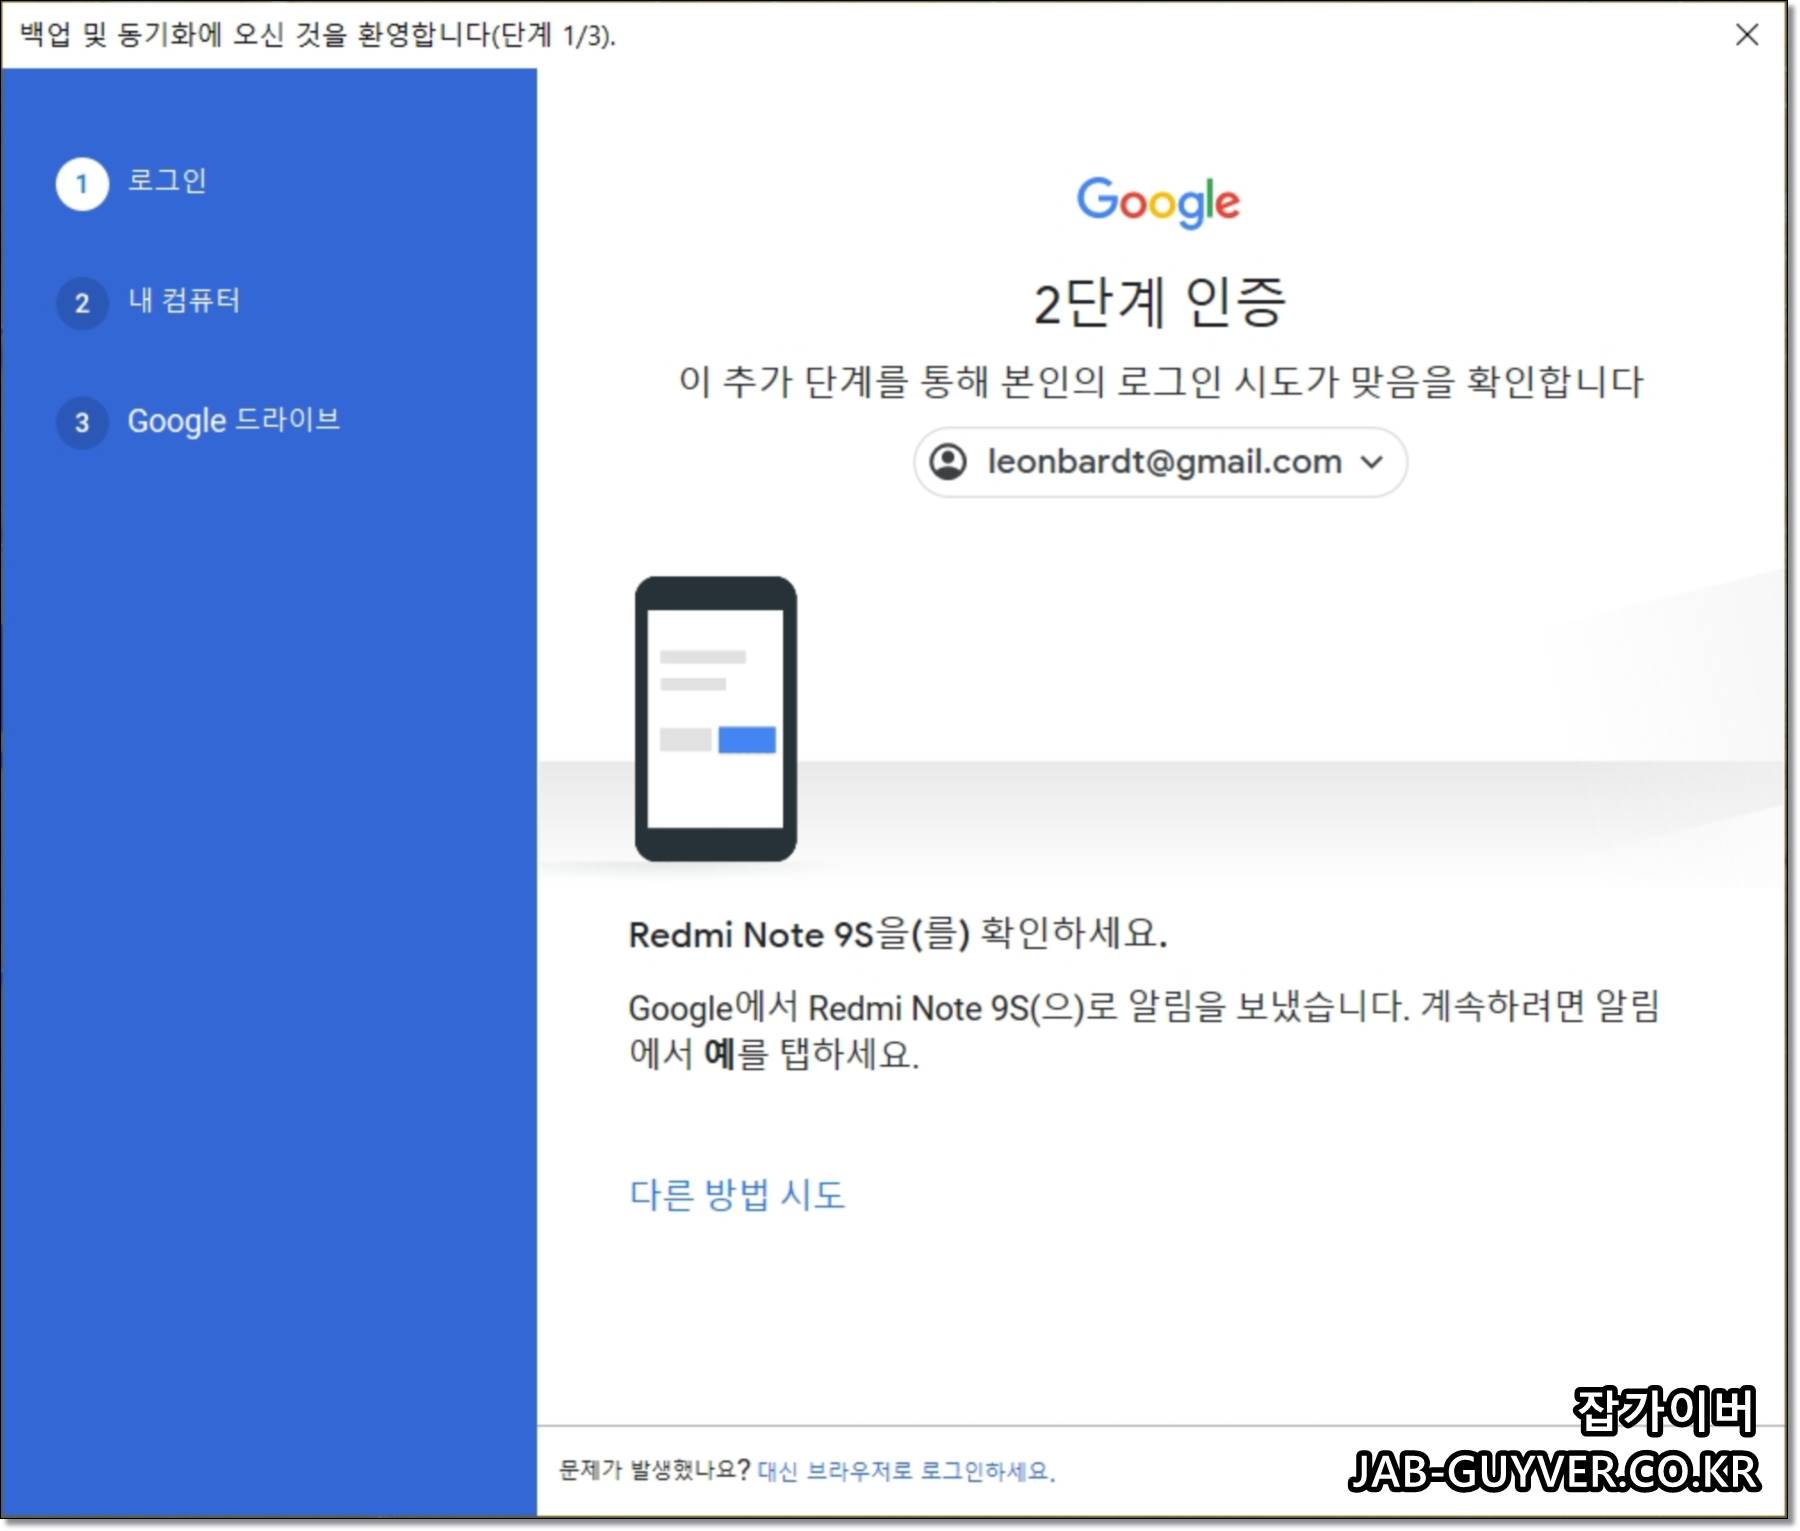This screenshot has height=1531, width=1800.
Task: Click the window title text '백업 및 동기화에 오신 것을 환영합니다'
Action: tap(255, 35)
